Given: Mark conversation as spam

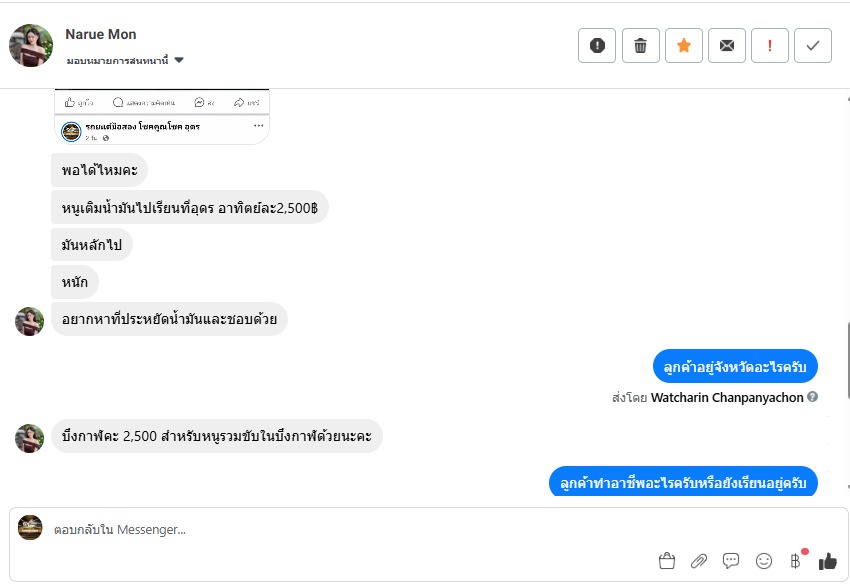Looking at the screenshot, I should click(x=597, y=45).
